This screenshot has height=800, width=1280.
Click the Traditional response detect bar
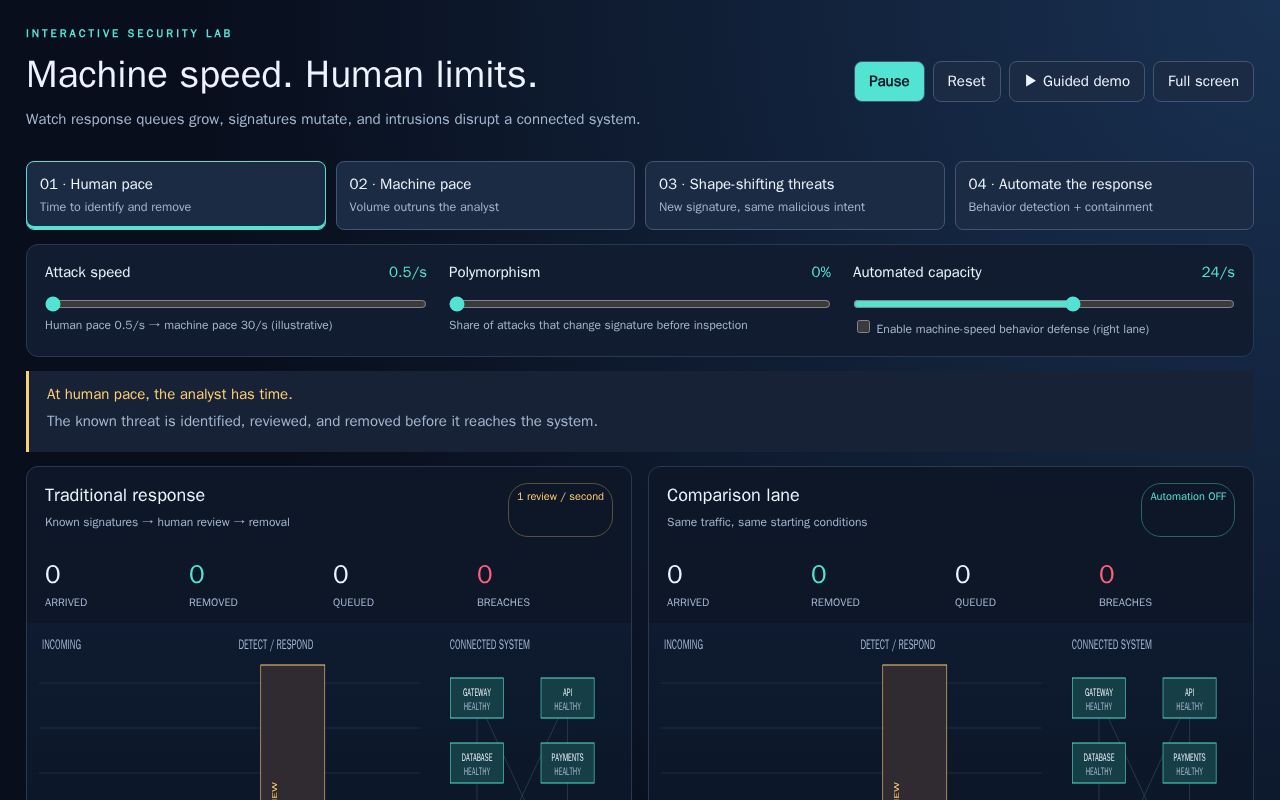[292, 732]
